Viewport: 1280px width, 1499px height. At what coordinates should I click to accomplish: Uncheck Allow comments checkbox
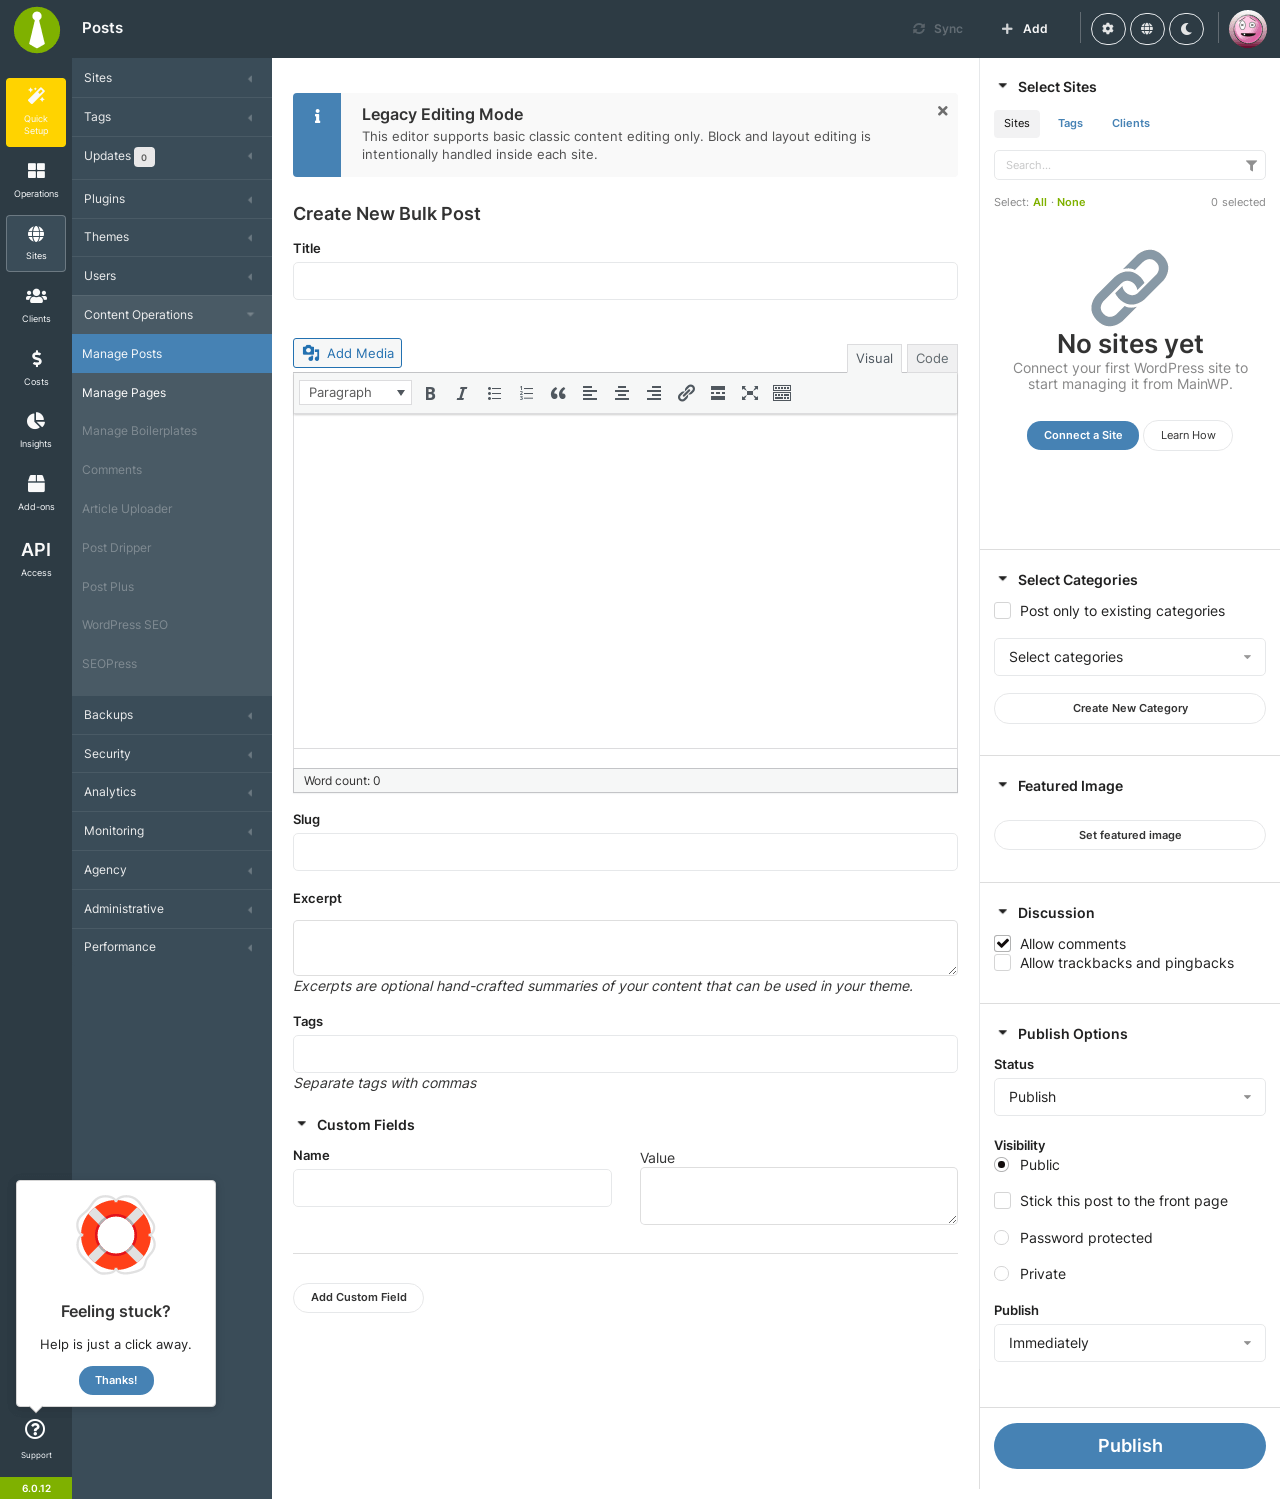tap(1003, 944)
